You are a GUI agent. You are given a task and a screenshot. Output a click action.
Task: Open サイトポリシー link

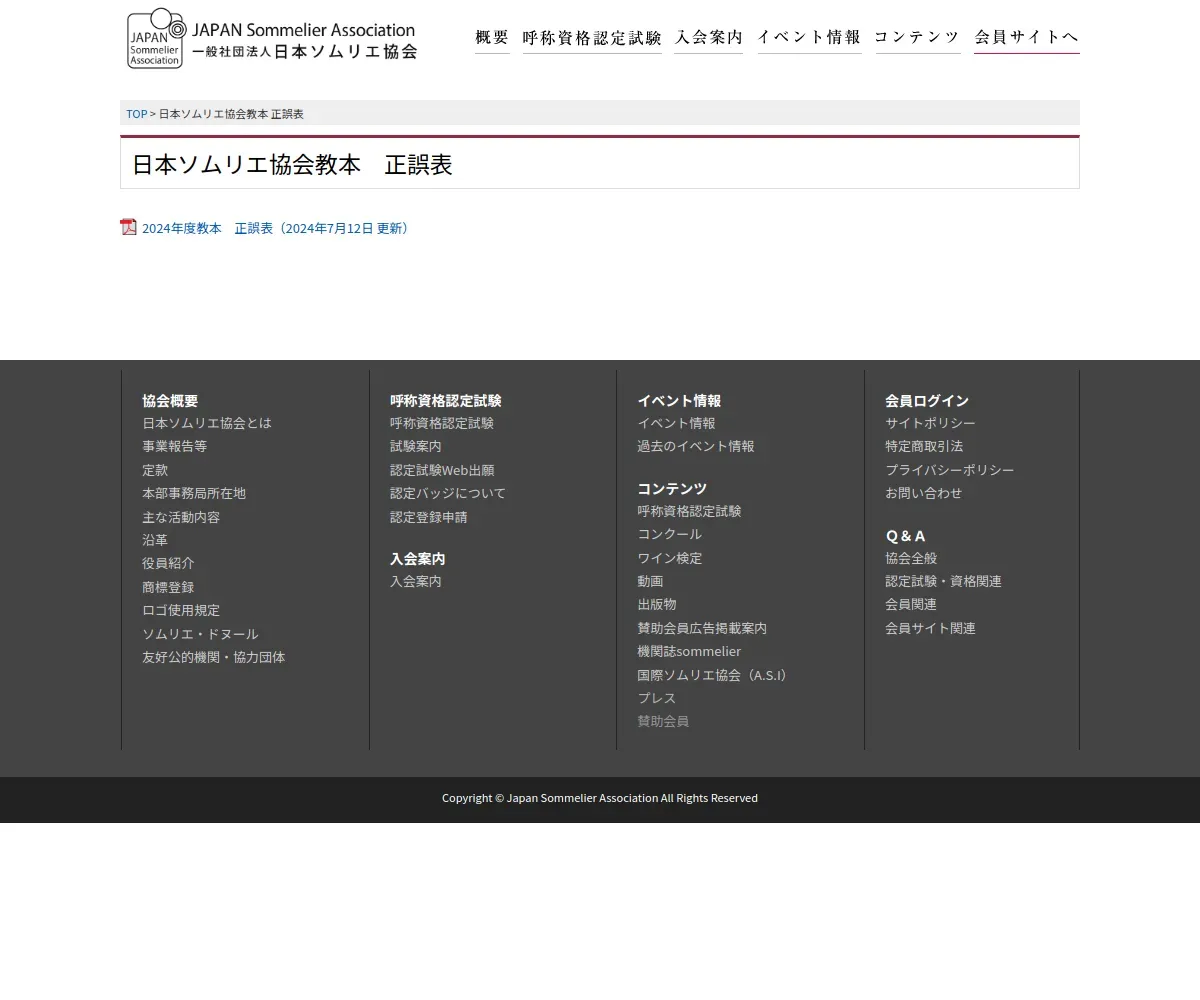click(930, 423)
